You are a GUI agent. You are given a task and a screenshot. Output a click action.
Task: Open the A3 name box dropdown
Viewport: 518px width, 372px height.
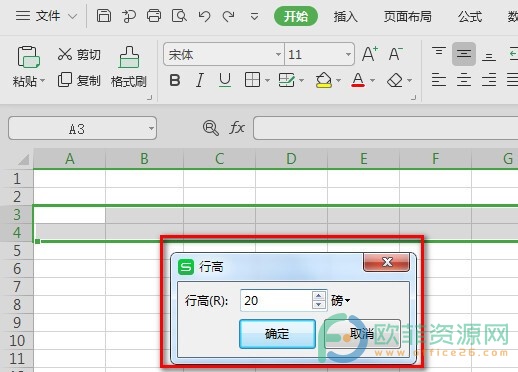pyautogui.click(x=151, y=128)
